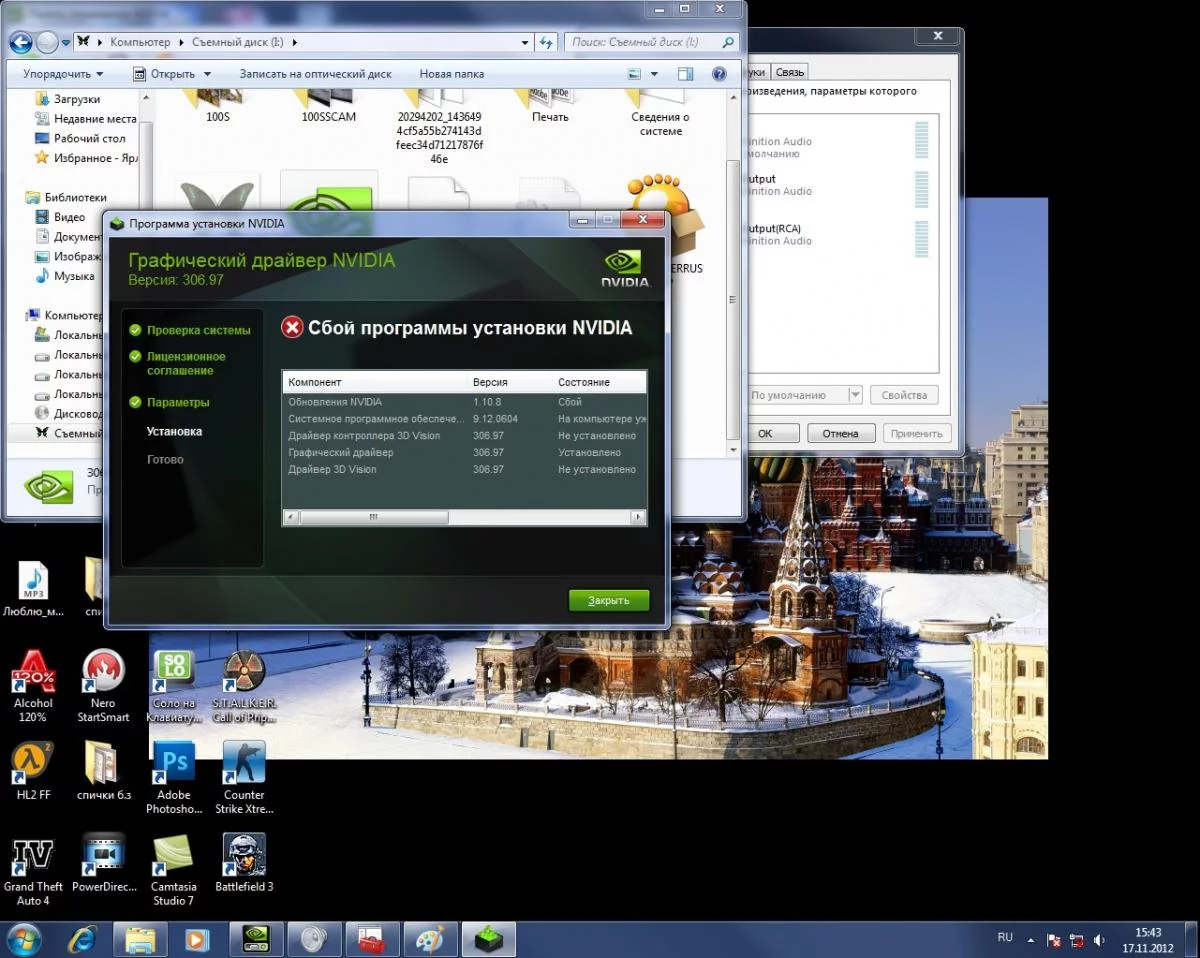Open the Windows Start menu

(x=23, y=939)
